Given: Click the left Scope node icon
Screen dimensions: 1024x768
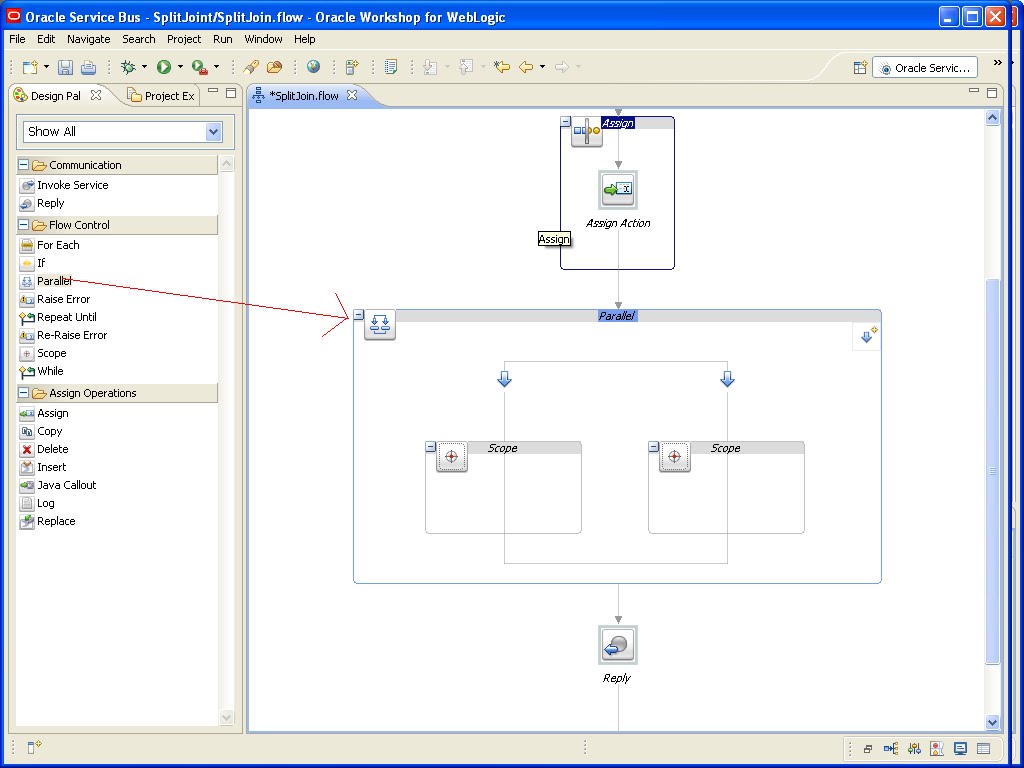Looking at the screenshot, I should pos(452,456).
